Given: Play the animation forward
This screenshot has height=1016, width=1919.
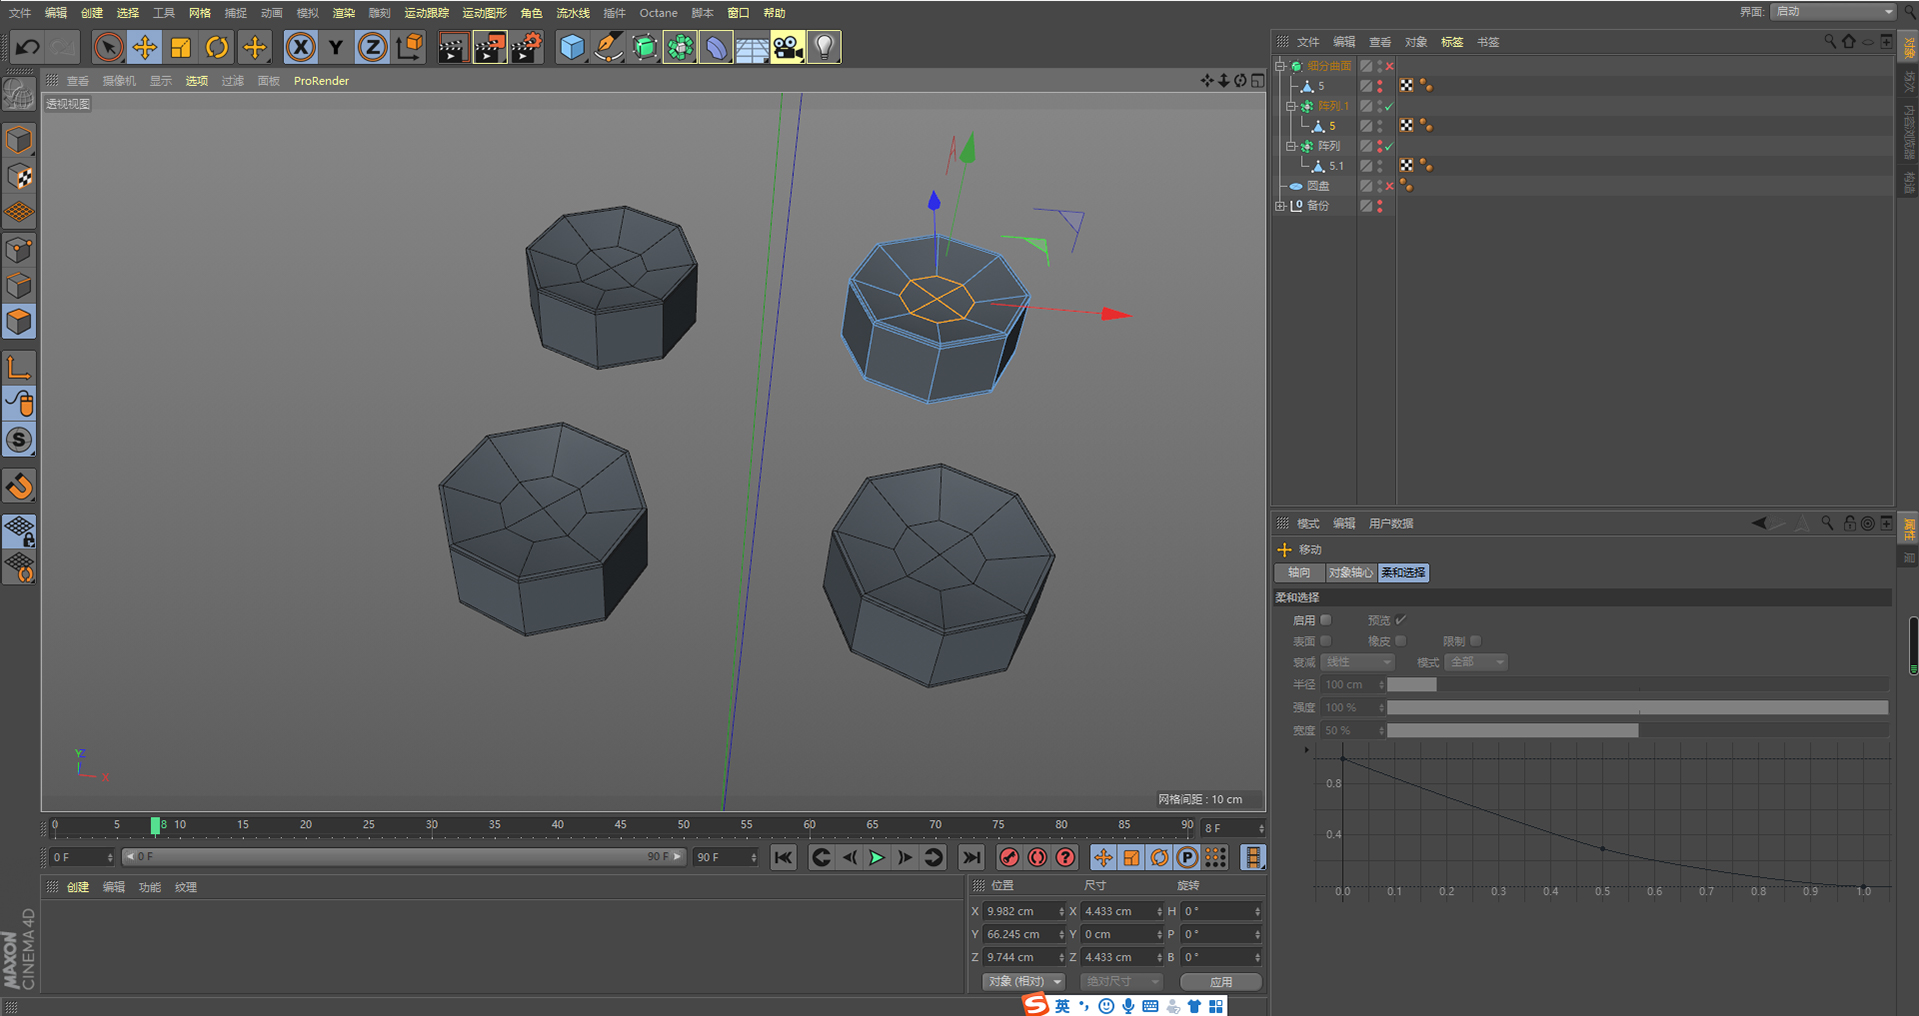Looking at the screenshot, I should pyautogui.click(x=877, y=857).
